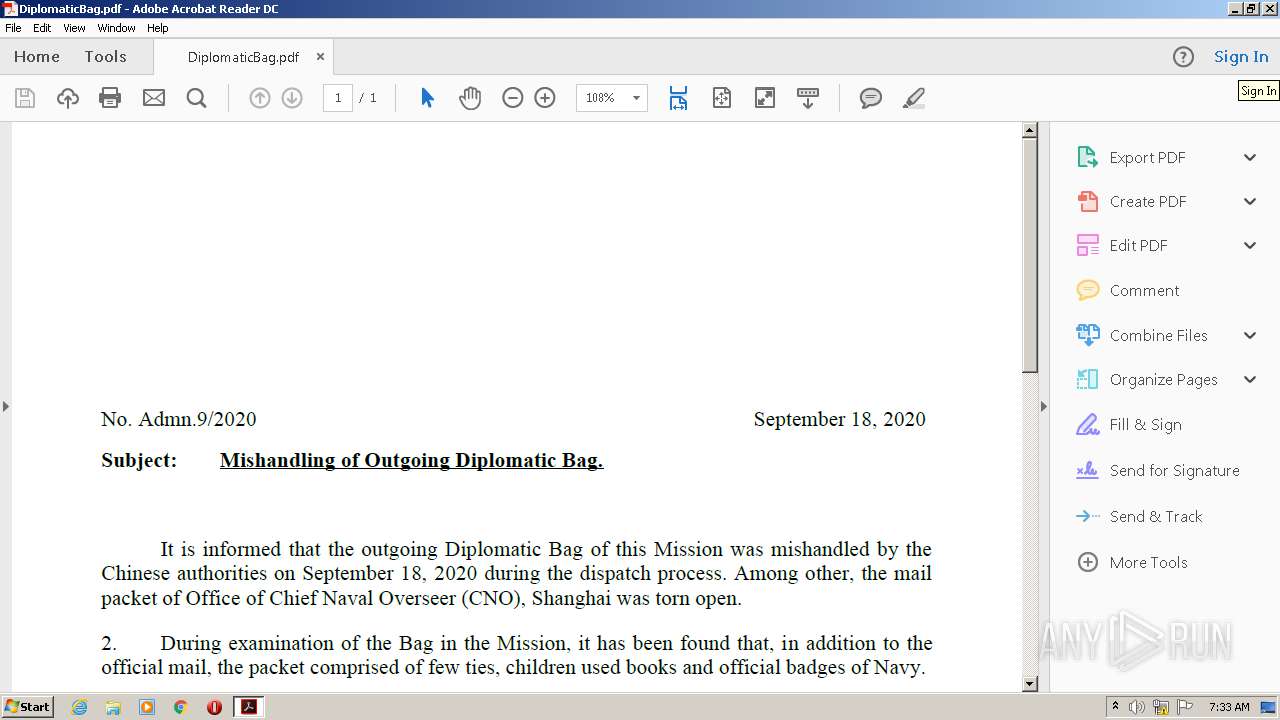Click the Sign In link
This screenshot has width=1280, height=720.
[x=1241, y=57]
